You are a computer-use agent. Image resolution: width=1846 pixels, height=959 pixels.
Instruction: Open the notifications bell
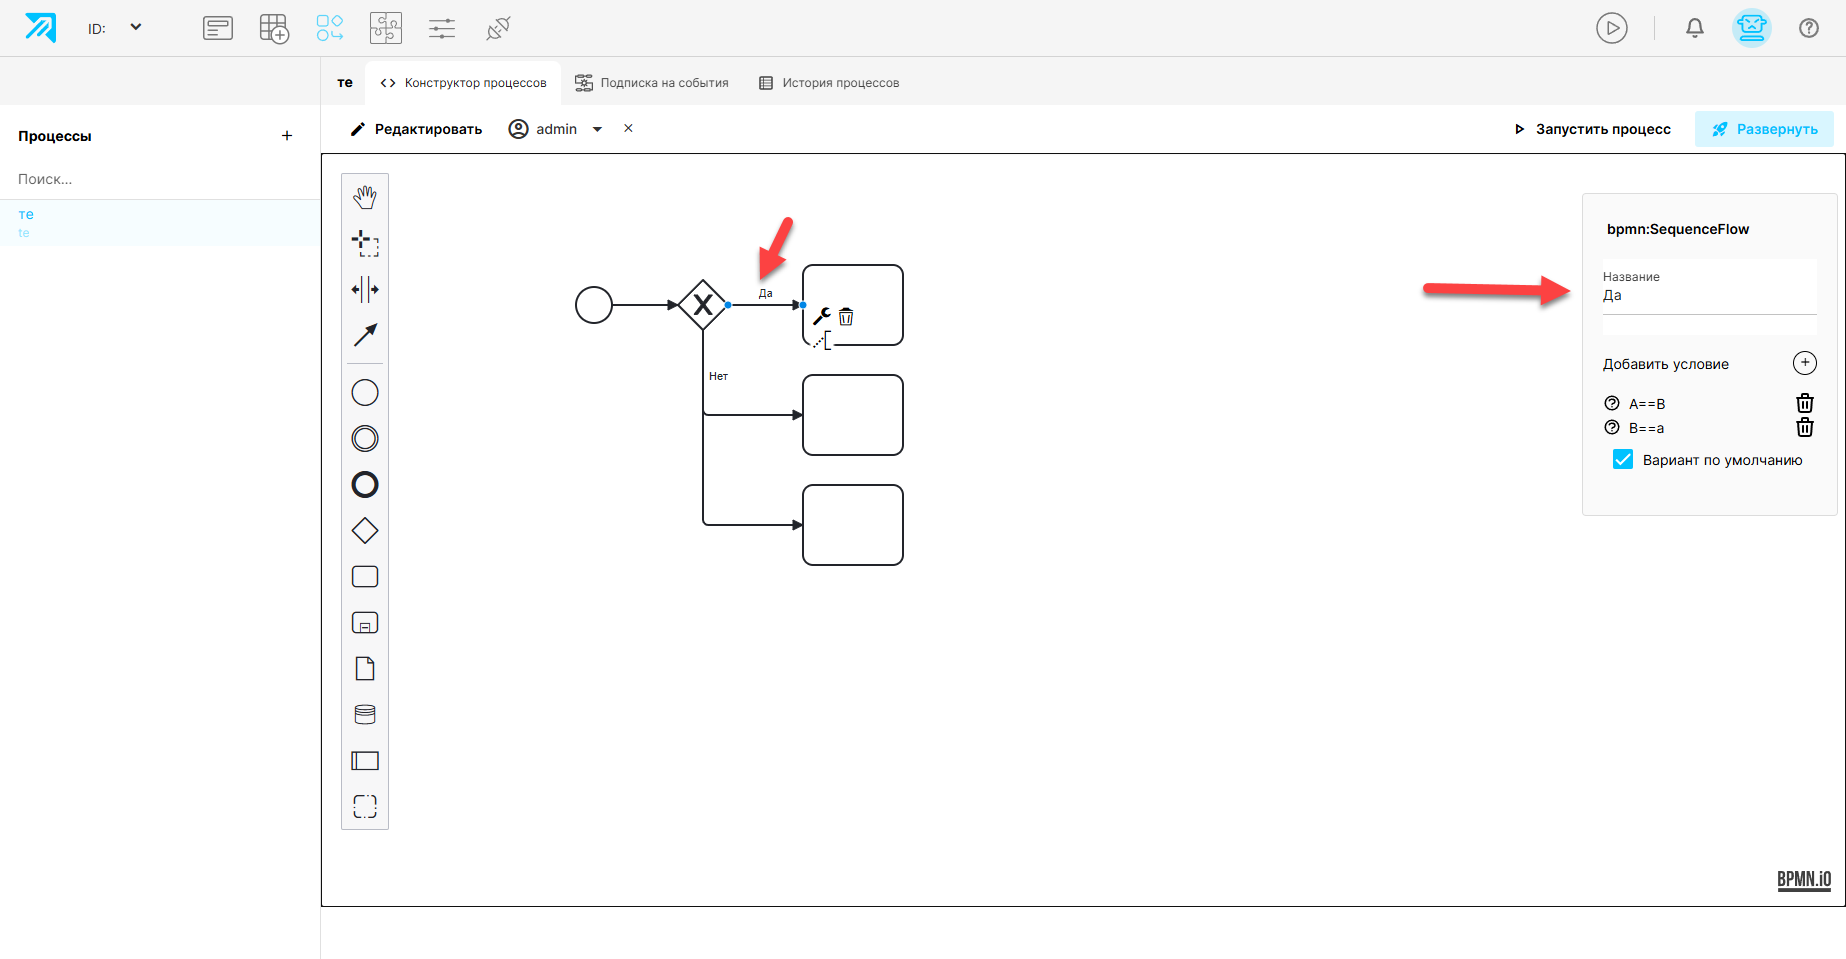[1695, 28]
